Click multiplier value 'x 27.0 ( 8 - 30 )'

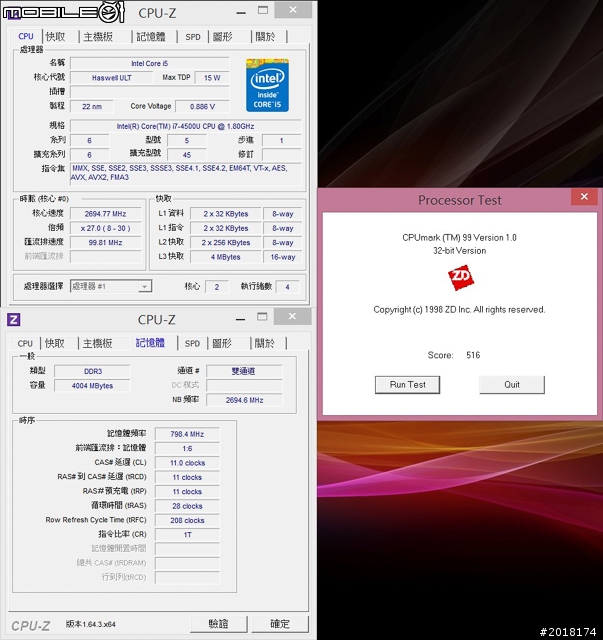click(105, 228)
